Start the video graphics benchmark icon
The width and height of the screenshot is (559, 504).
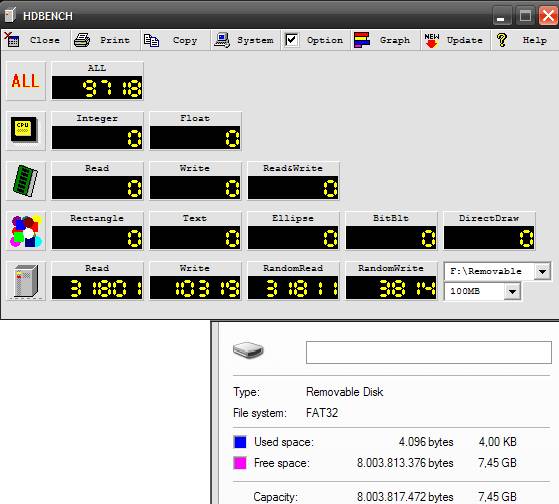[x=26, y=231]
